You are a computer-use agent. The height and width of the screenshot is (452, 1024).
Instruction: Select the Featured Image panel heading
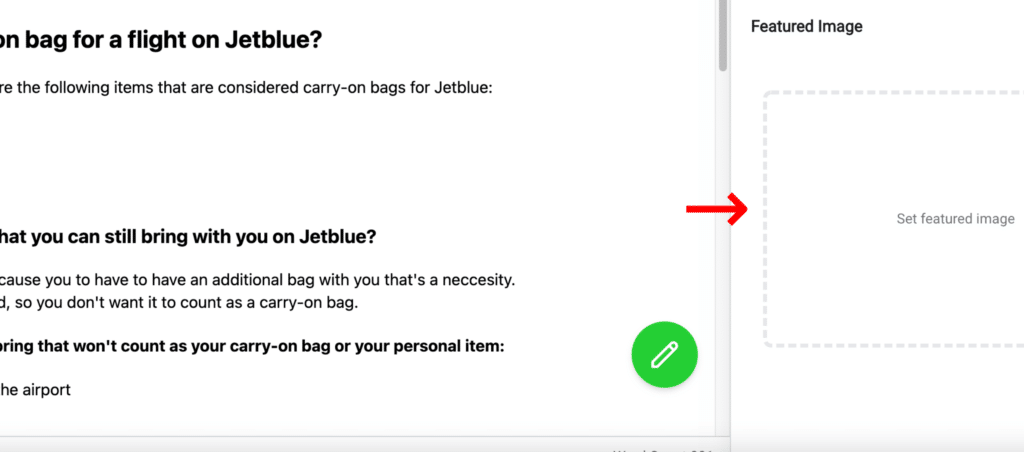coord(807,26)
